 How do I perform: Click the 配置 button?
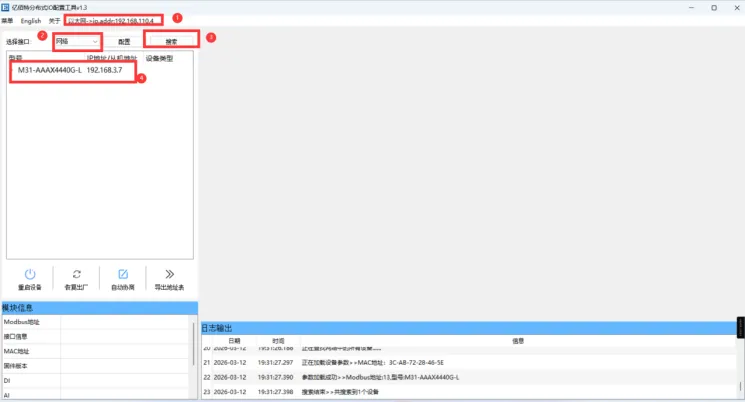click(x=124, y=42)
